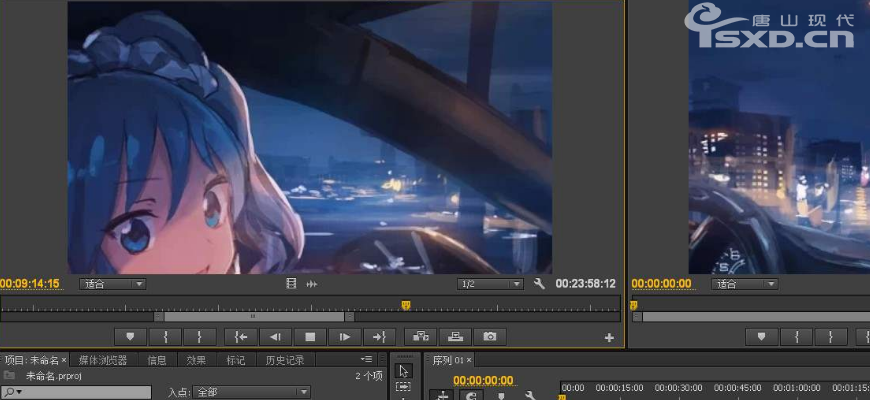Select the Selection arrow tool

(403, 371)
